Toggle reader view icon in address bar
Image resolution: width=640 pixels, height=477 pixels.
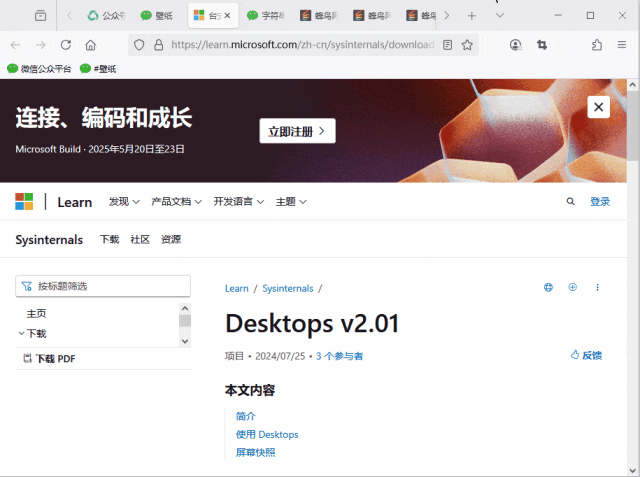coord(448,45)
